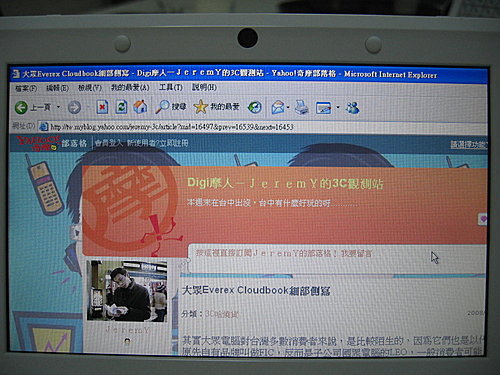
Task: Click the JeremY name under the photo
Action: [127, 330]
